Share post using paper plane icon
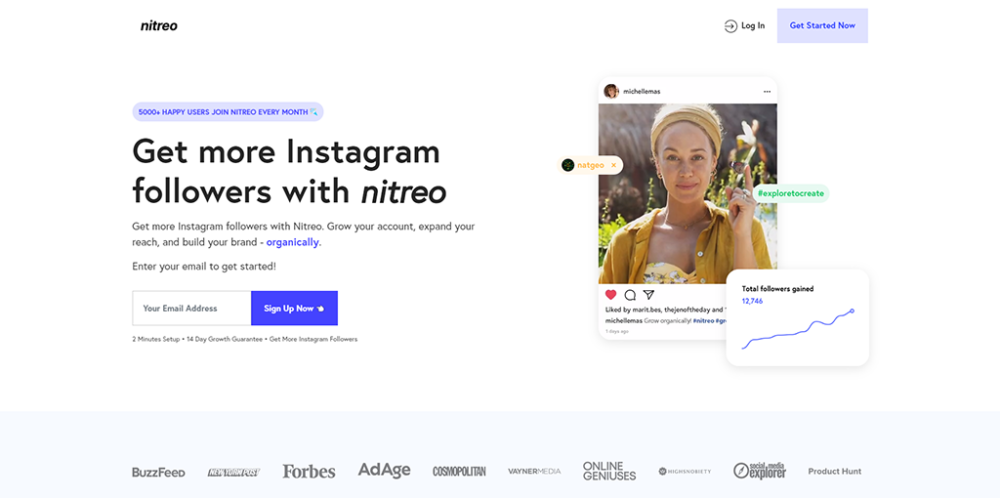The width and height of the screenshot is (1000, 498). pos(649,295)
